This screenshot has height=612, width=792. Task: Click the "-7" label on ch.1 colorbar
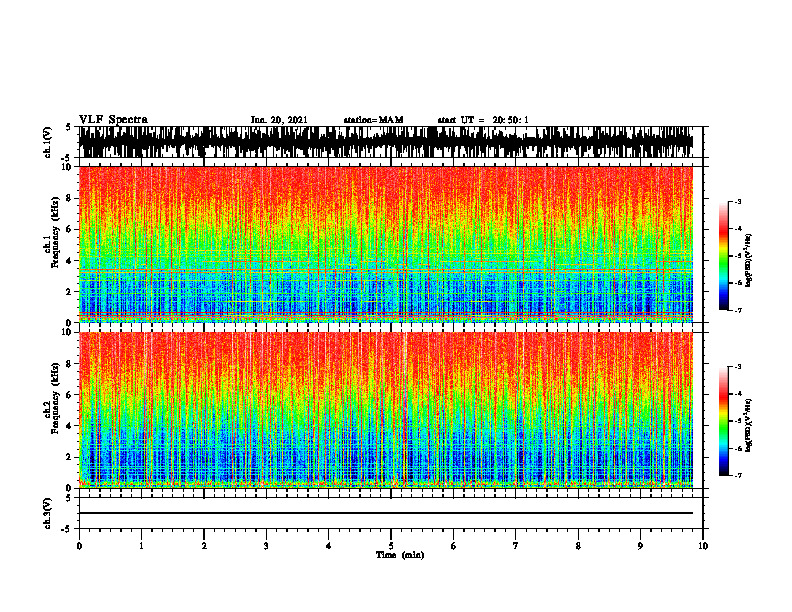point(738,310)
